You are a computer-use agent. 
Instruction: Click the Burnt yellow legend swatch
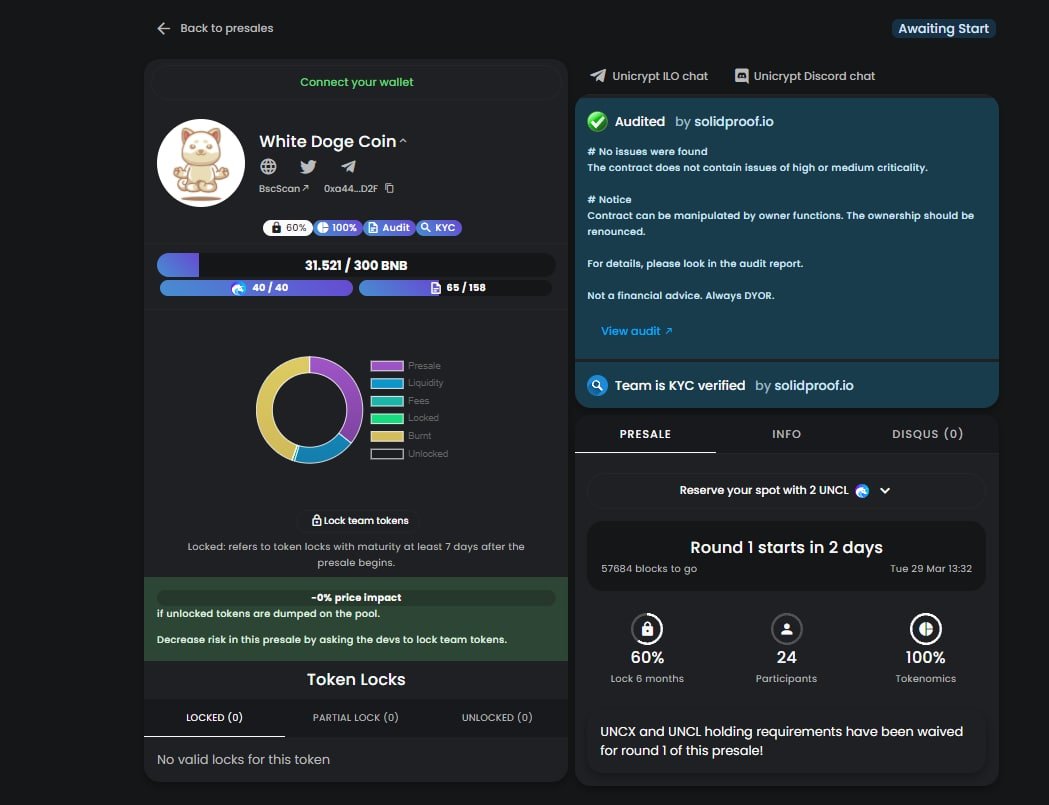pyautogui.click(x=387, y=436)
